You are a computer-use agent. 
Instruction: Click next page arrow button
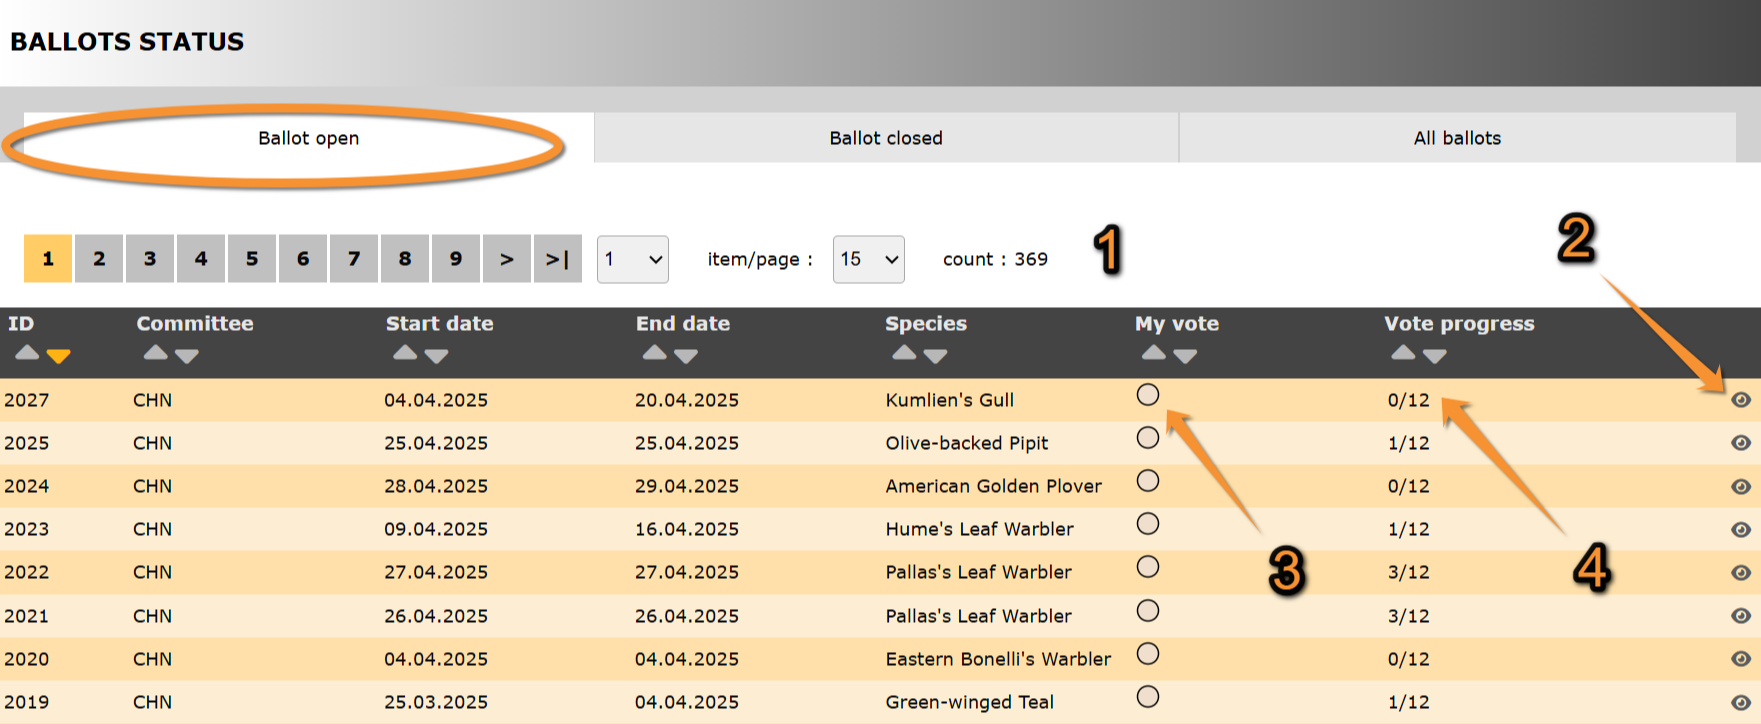506,259
